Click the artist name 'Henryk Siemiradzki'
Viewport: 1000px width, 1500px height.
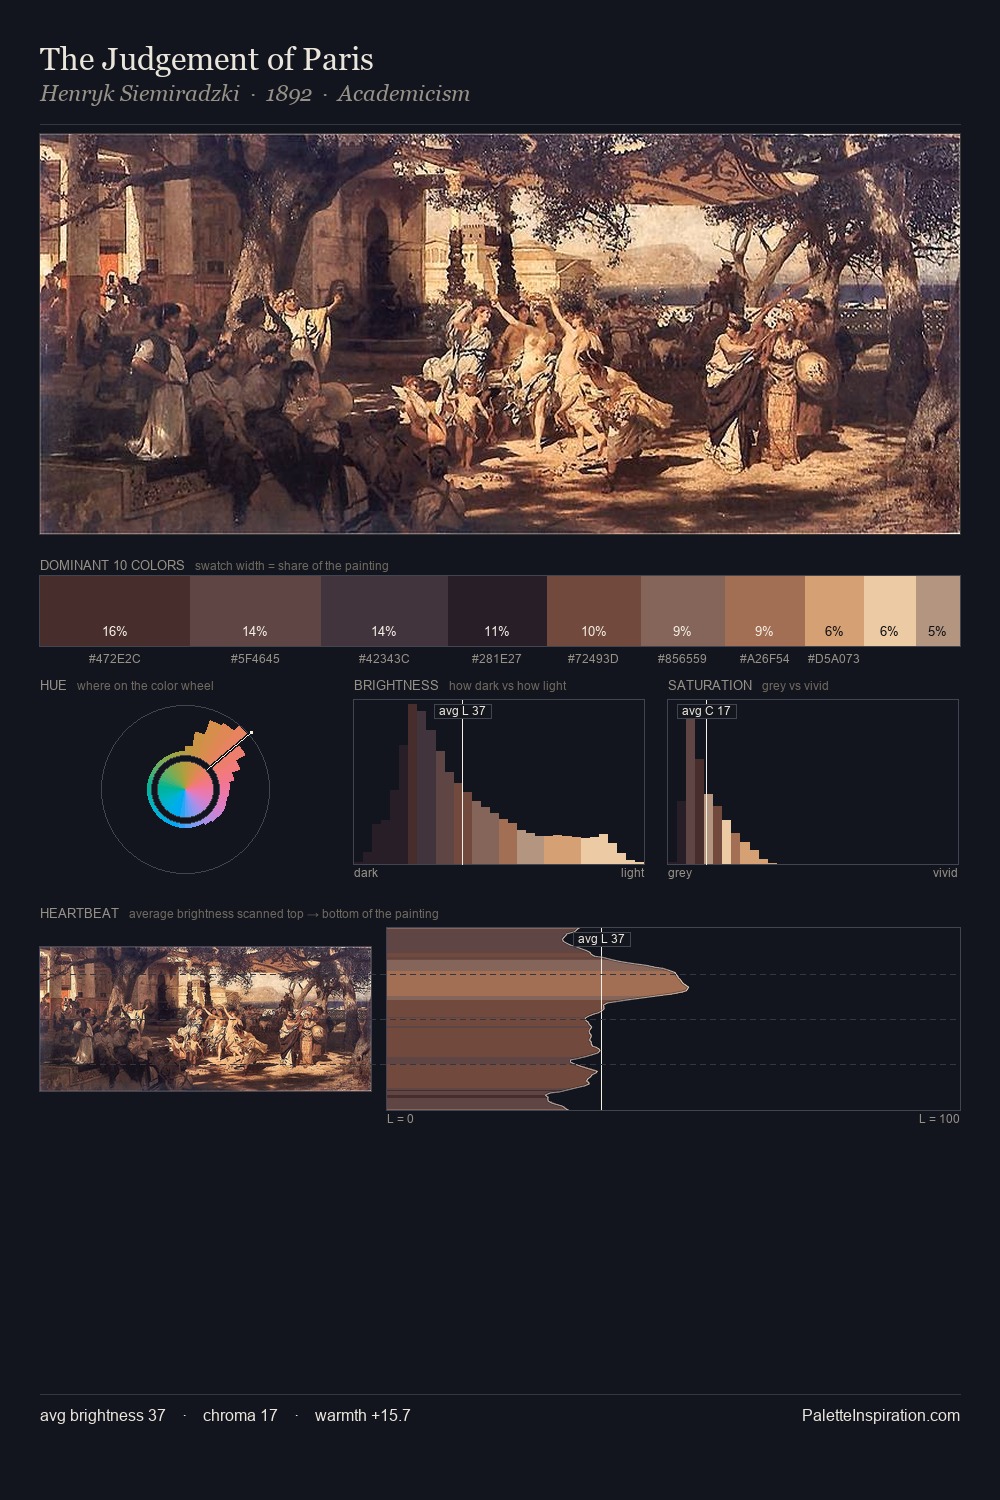pos(140,94)
